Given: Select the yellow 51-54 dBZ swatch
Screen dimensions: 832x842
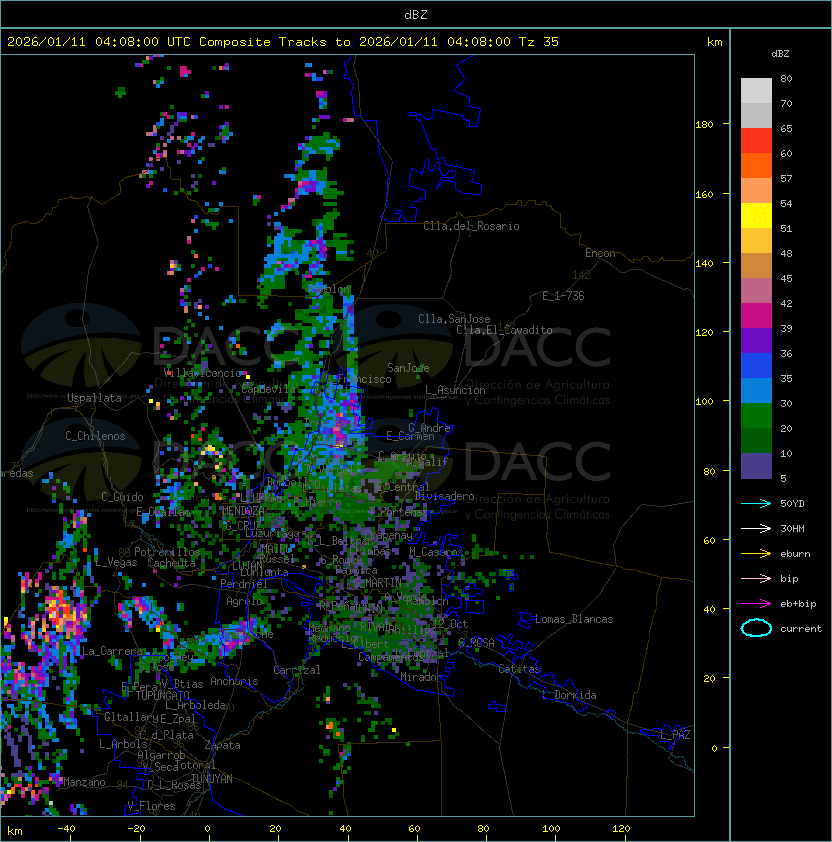Looking at the screenshot, I should tap(756, 216).
